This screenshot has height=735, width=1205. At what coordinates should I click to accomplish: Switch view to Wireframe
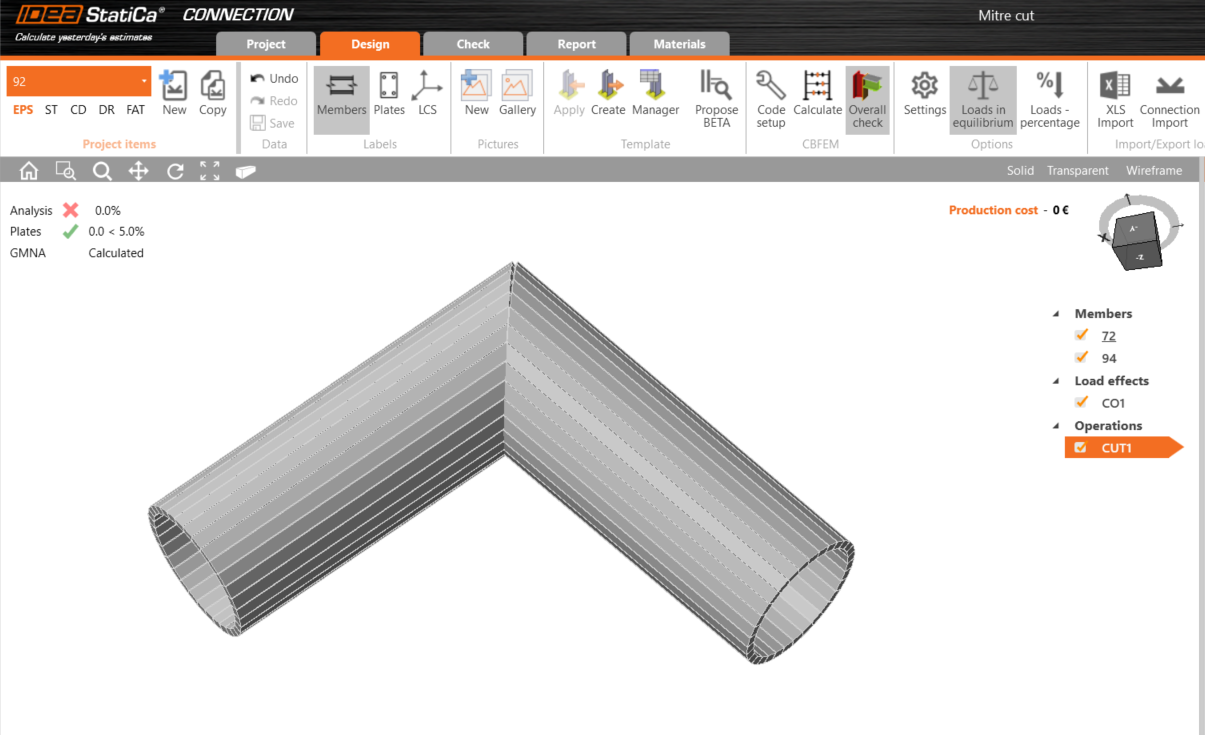pos(1153,171)
